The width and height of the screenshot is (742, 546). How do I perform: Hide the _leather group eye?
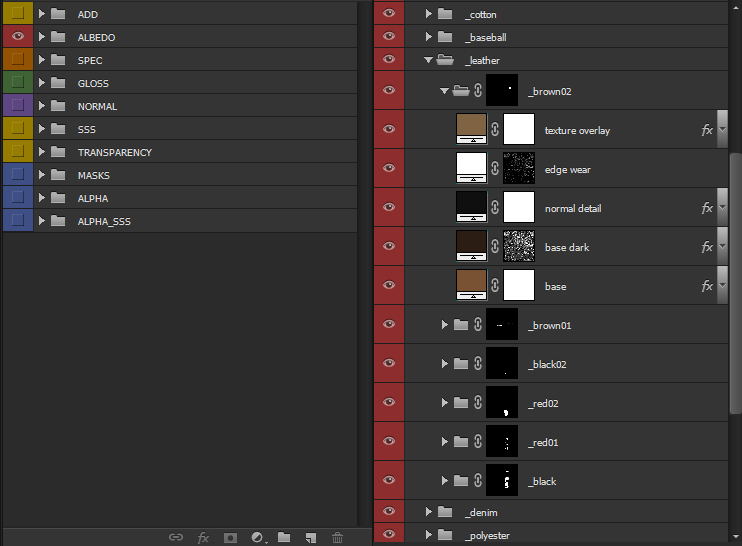click(389, 59)
